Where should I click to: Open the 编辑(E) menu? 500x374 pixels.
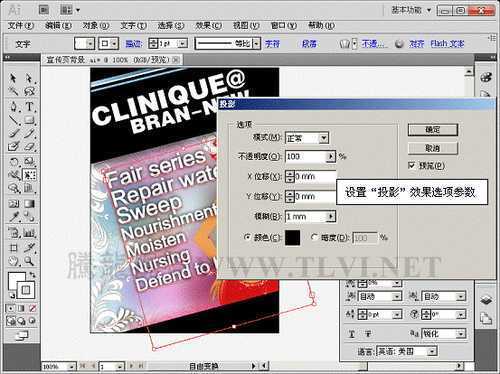pos(58,26)
